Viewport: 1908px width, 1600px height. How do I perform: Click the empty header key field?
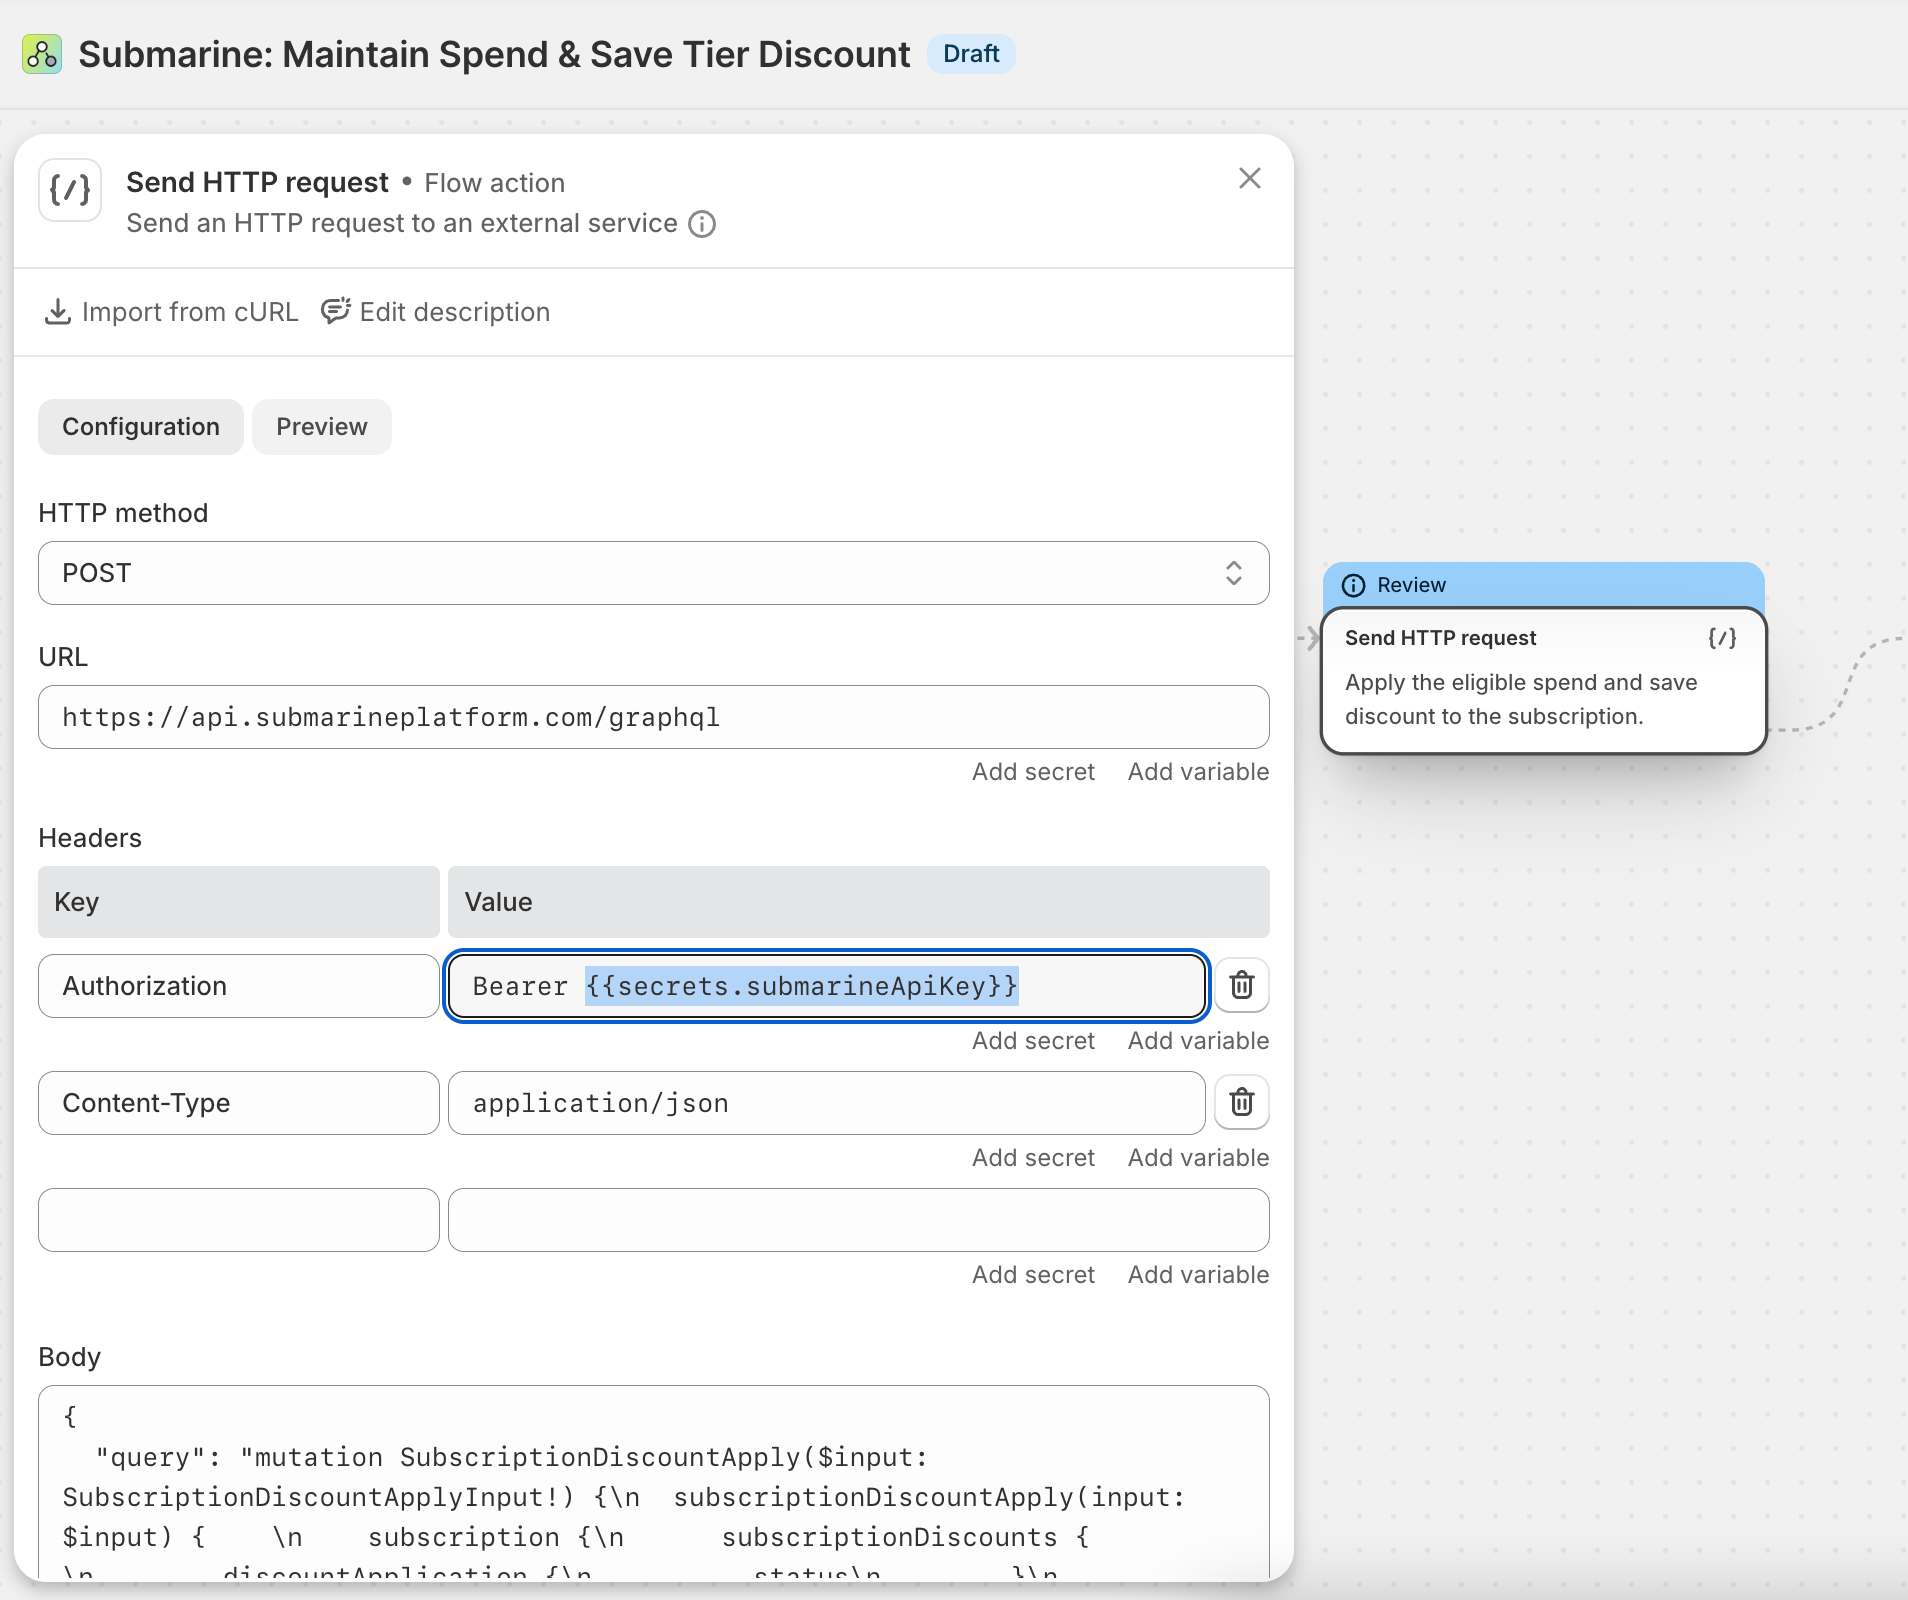pyautogui.click(x=238, y=1220)
